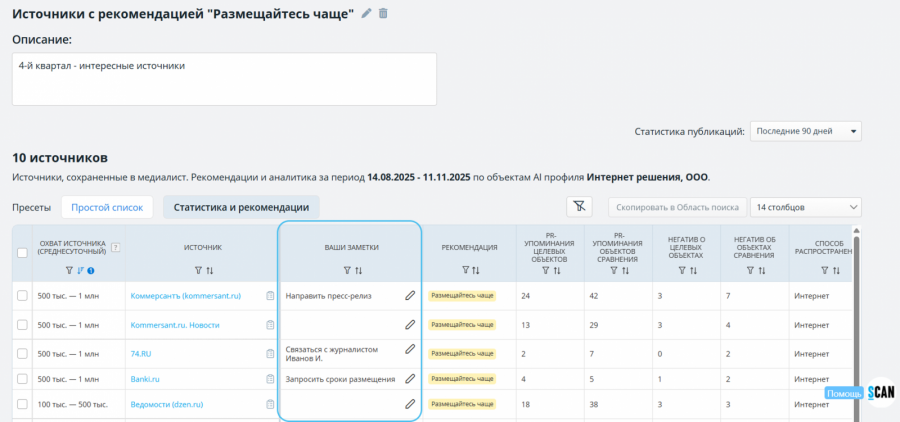Click the pencil icon to rename the list
Image resolution: width=900 pixels, height=422 pixels.
pos(367,13)
